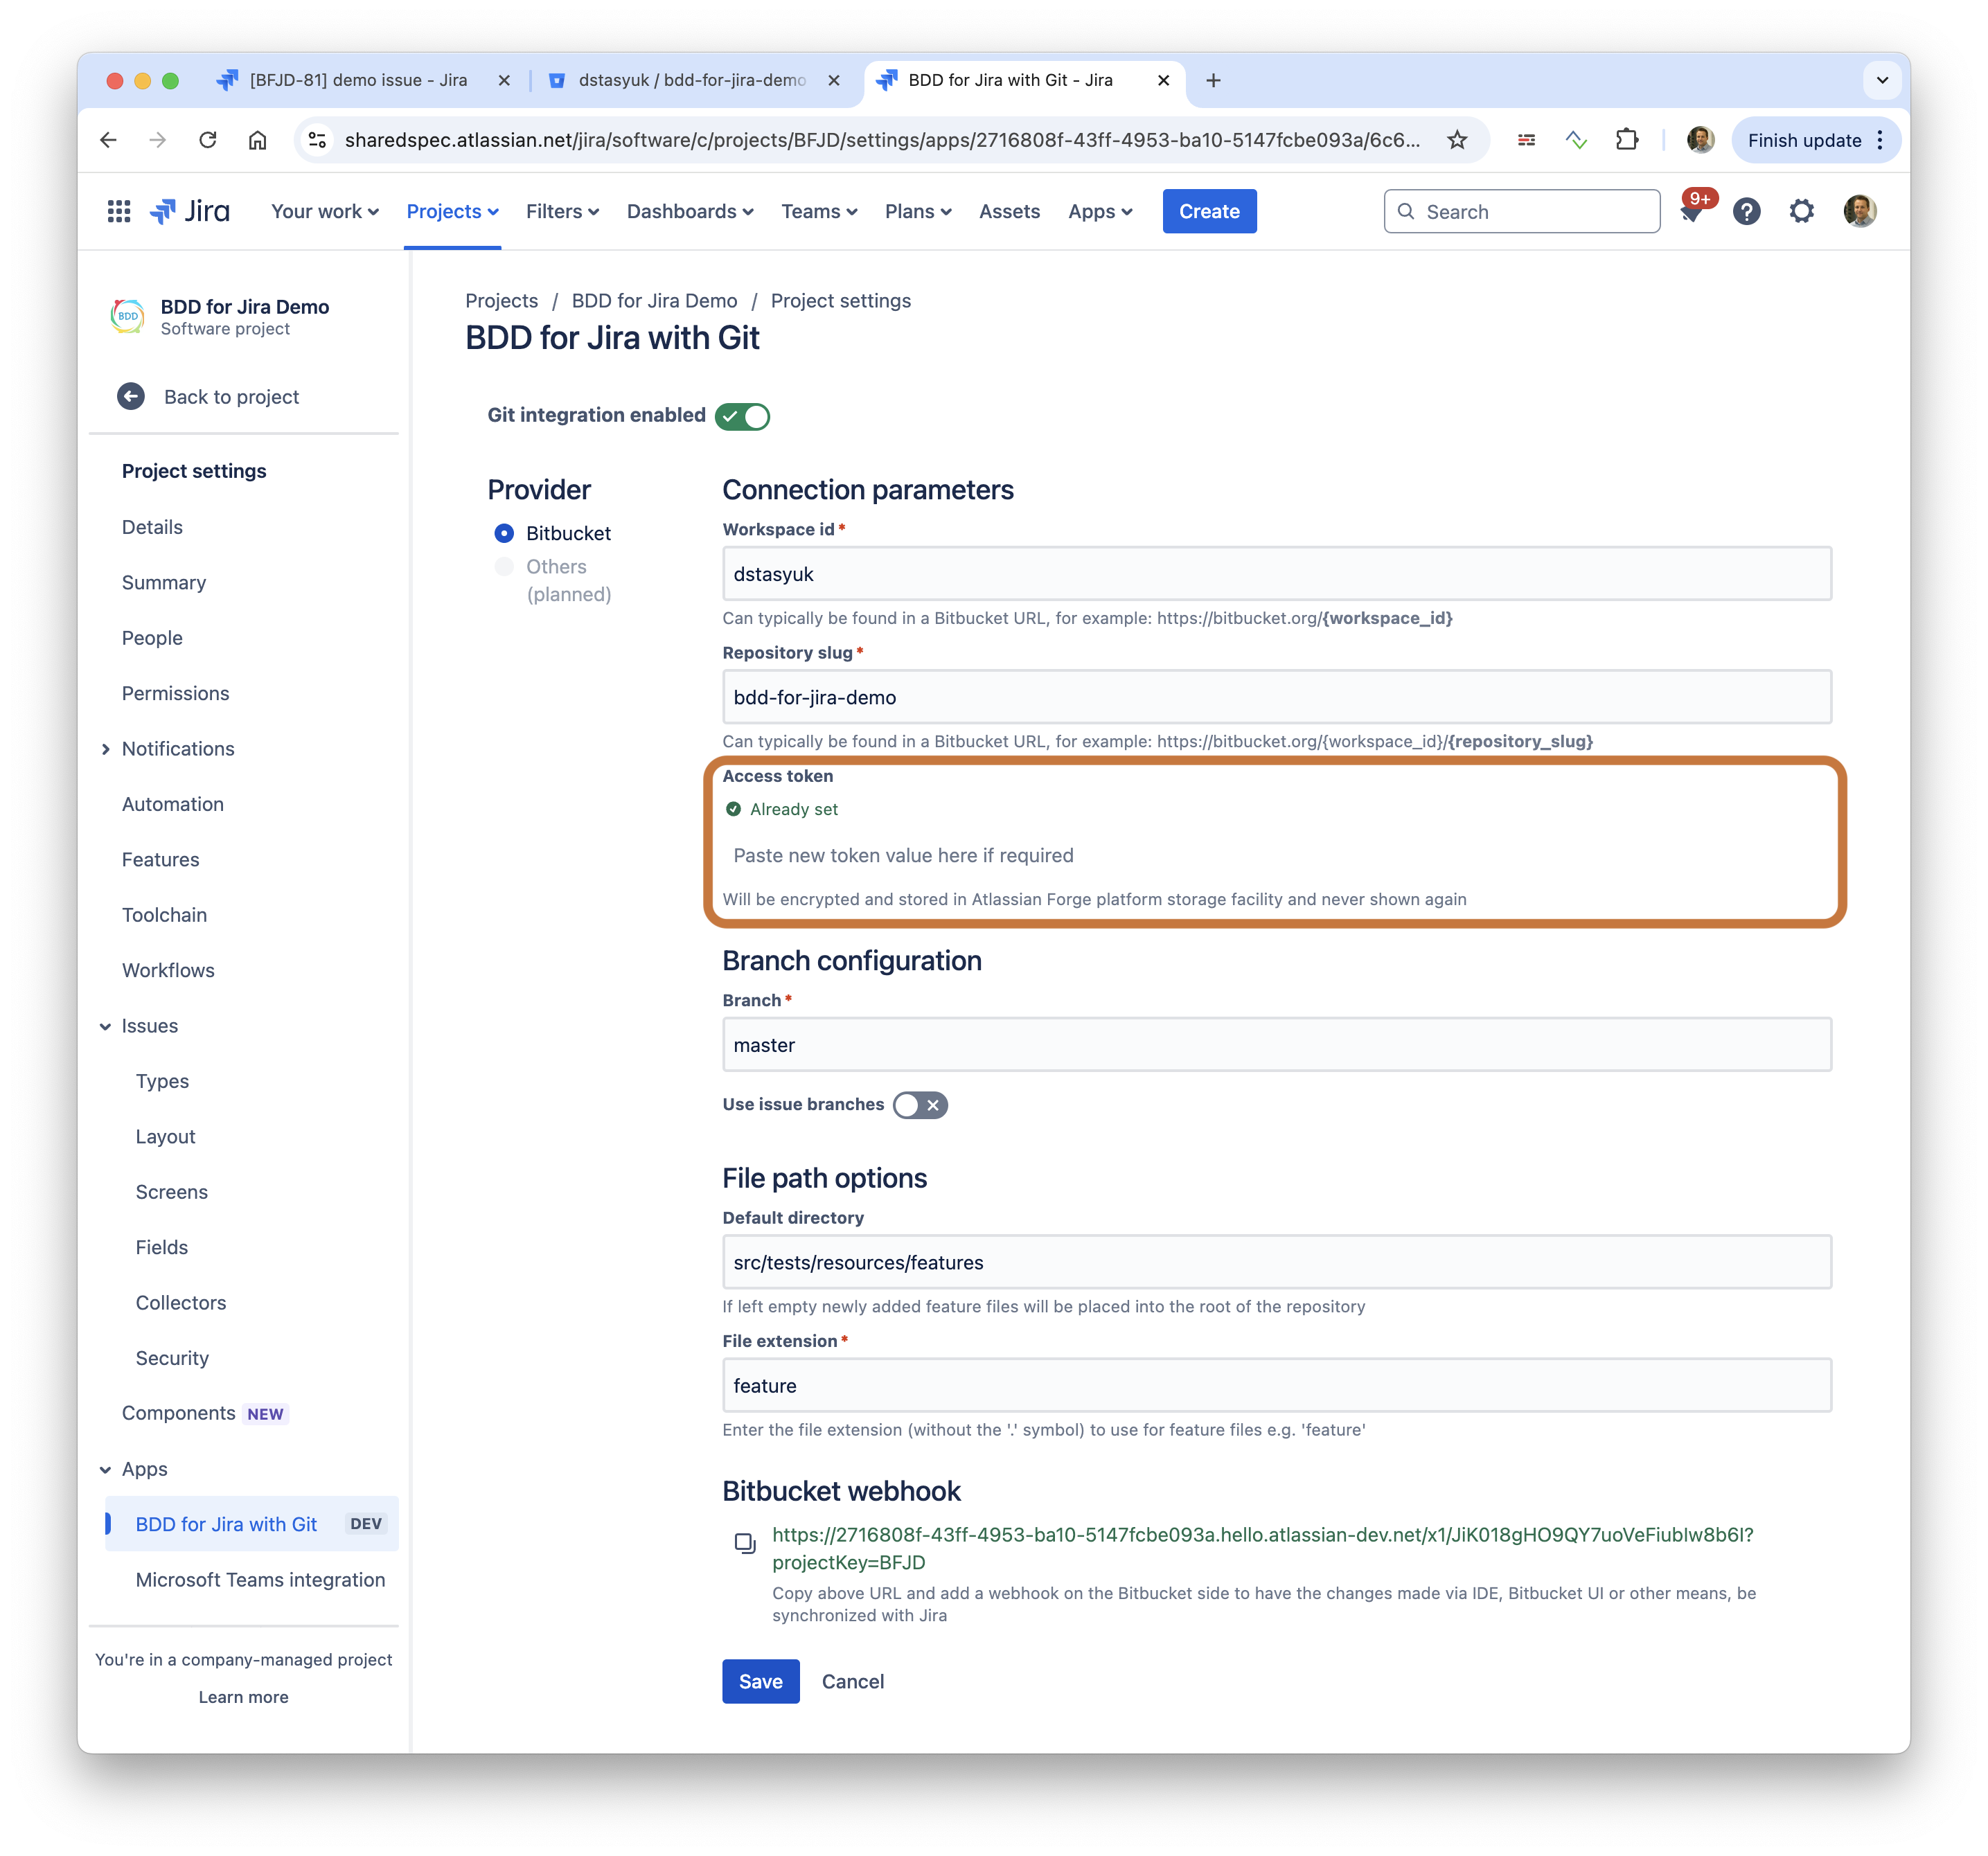Open BDD for Jira Demo breadcrumb link

(x=654, y=301)
